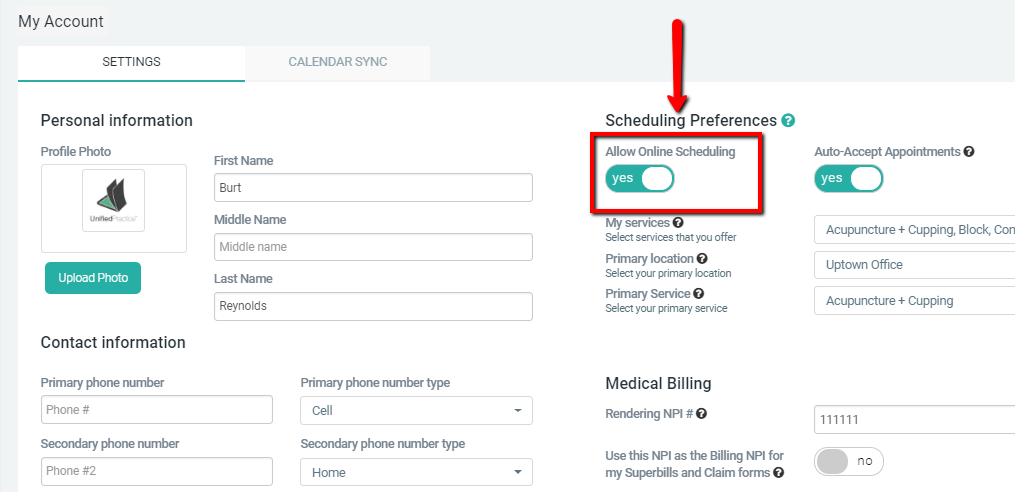Disable Auto-Accept Appointments switch

click(x=849, y=179)
